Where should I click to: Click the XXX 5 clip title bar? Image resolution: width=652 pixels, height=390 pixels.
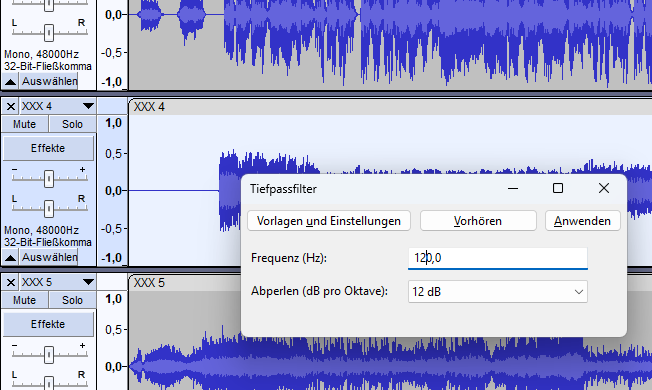(185, 283)
